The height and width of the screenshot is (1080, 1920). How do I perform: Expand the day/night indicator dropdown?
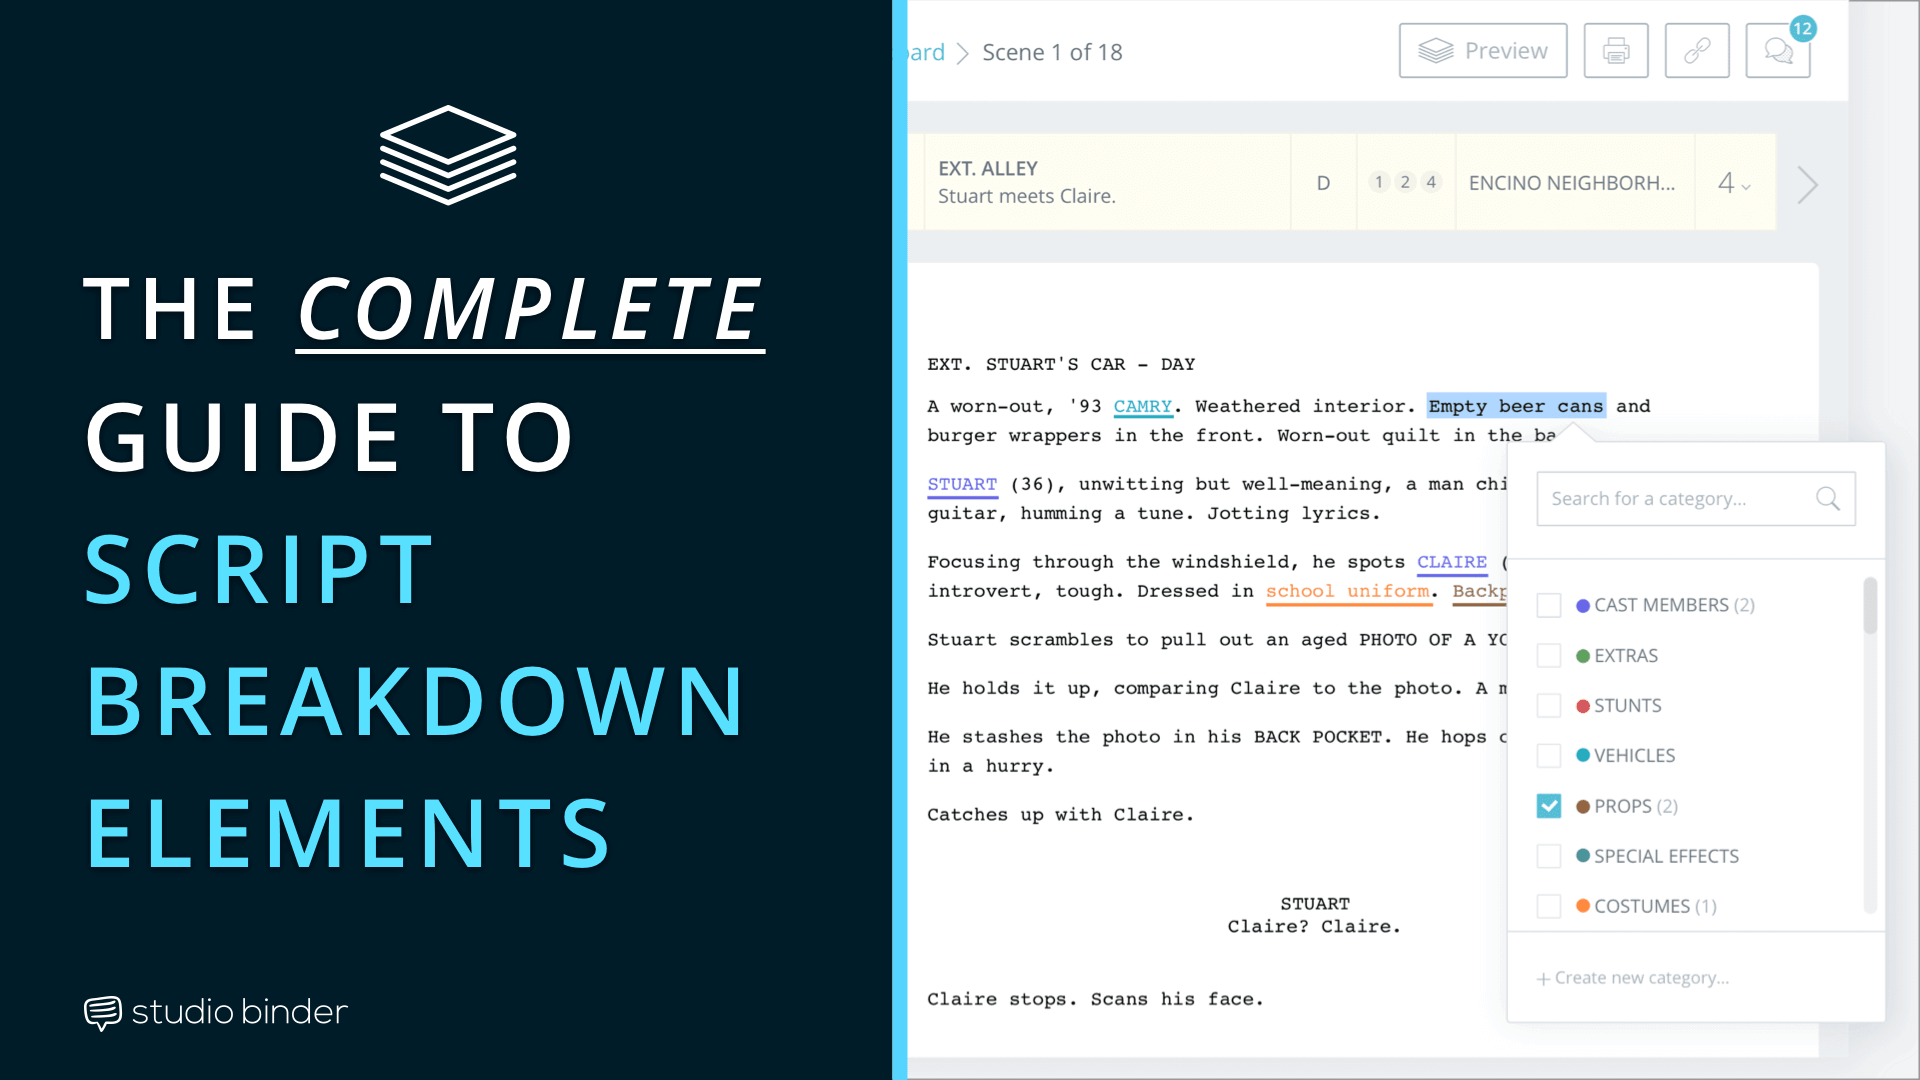1323,182
